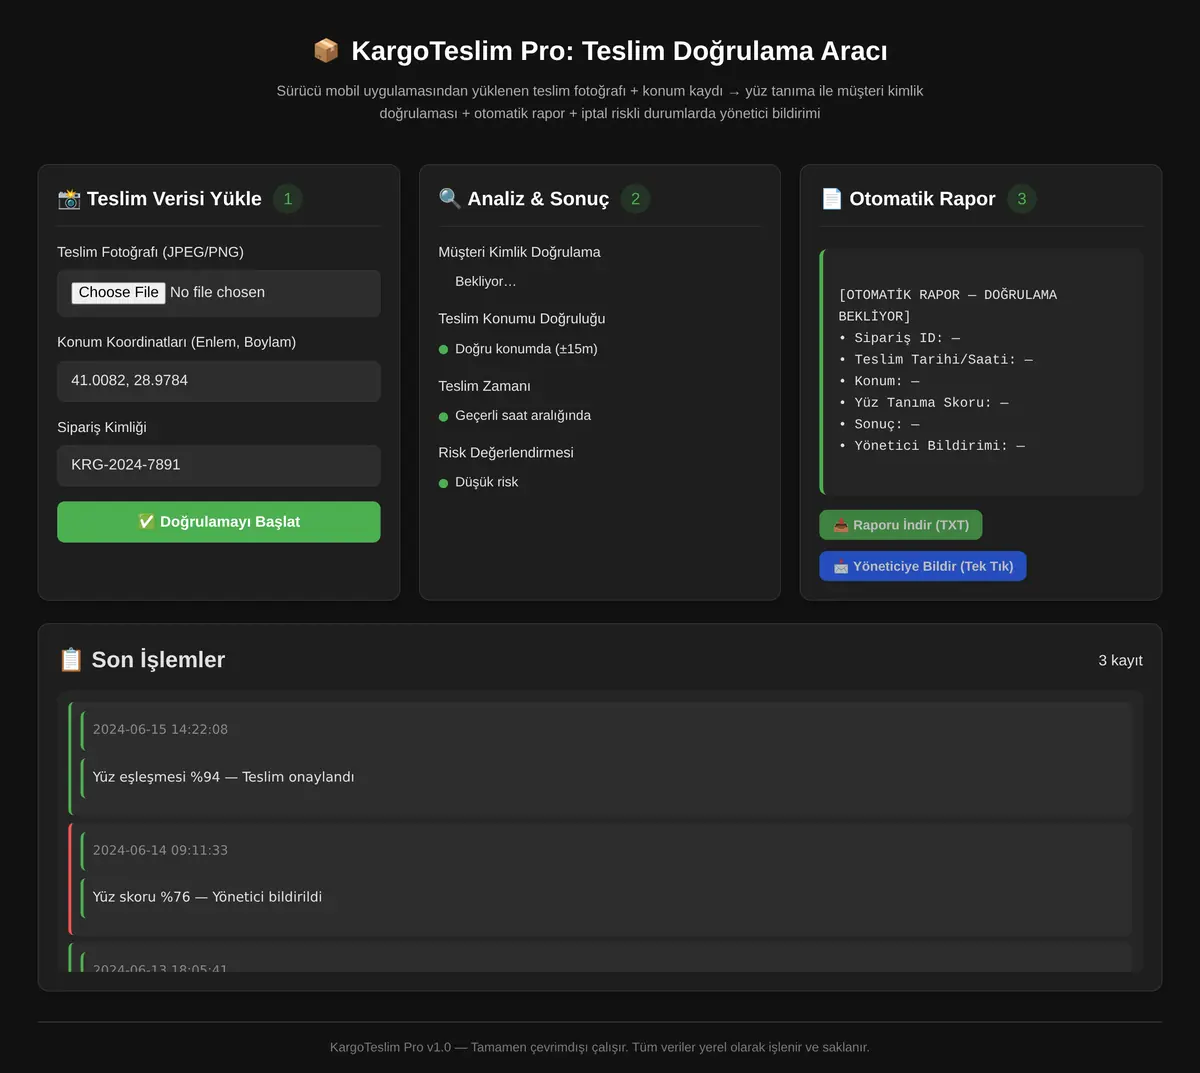
Task: Click 'Teslim Fotoğrafı (JPEG/PNG)' label
Action: tap(150, 252)
